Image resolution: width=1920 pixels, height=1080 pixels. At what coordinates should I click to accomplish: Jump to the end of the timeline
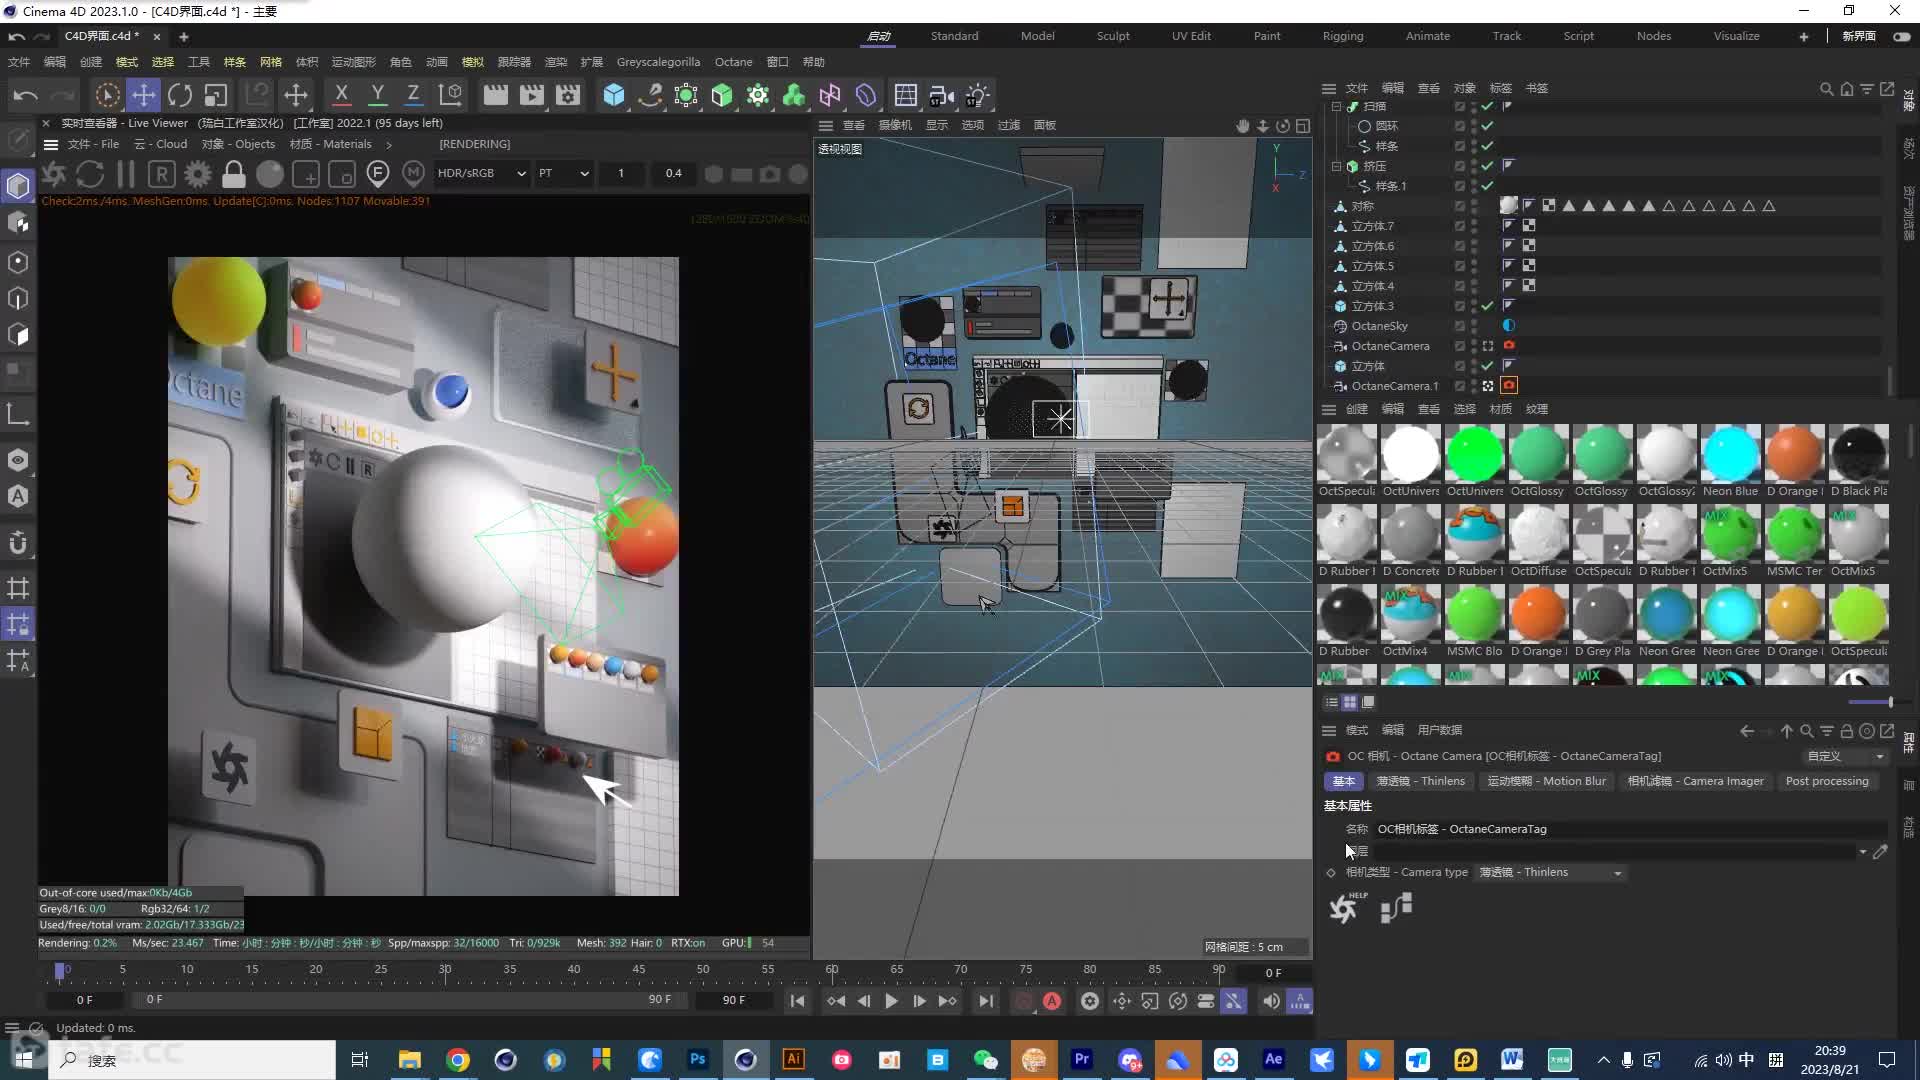[986, 1001]
